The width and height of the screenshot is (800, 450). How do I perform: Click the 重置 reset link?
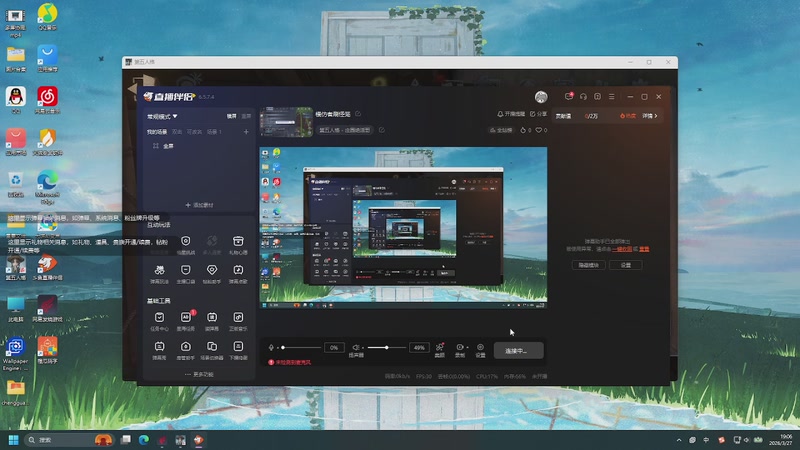644,249
